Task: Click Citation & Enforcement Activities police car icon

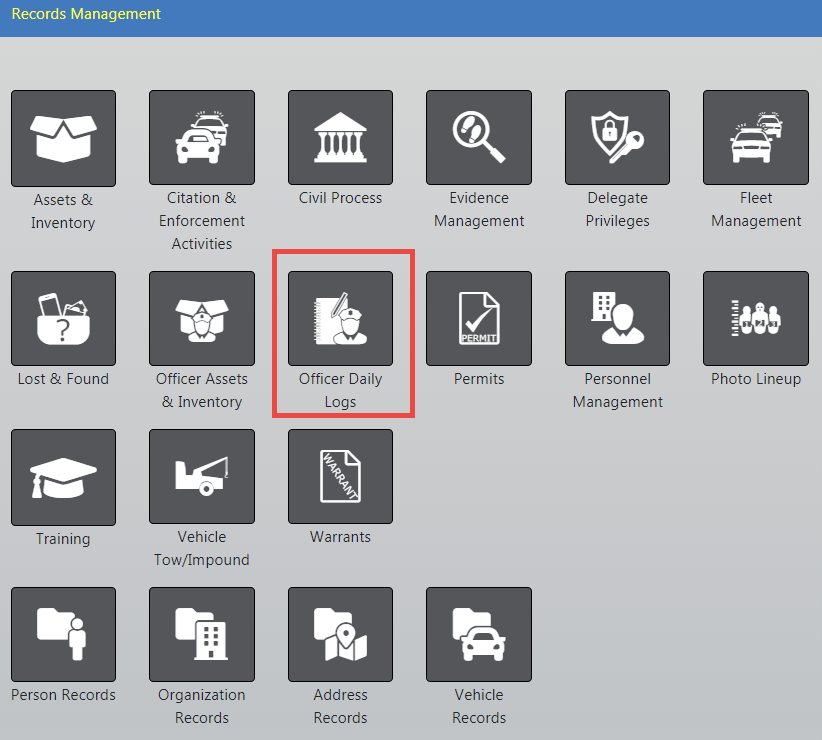Action: [x=202, y=138]
